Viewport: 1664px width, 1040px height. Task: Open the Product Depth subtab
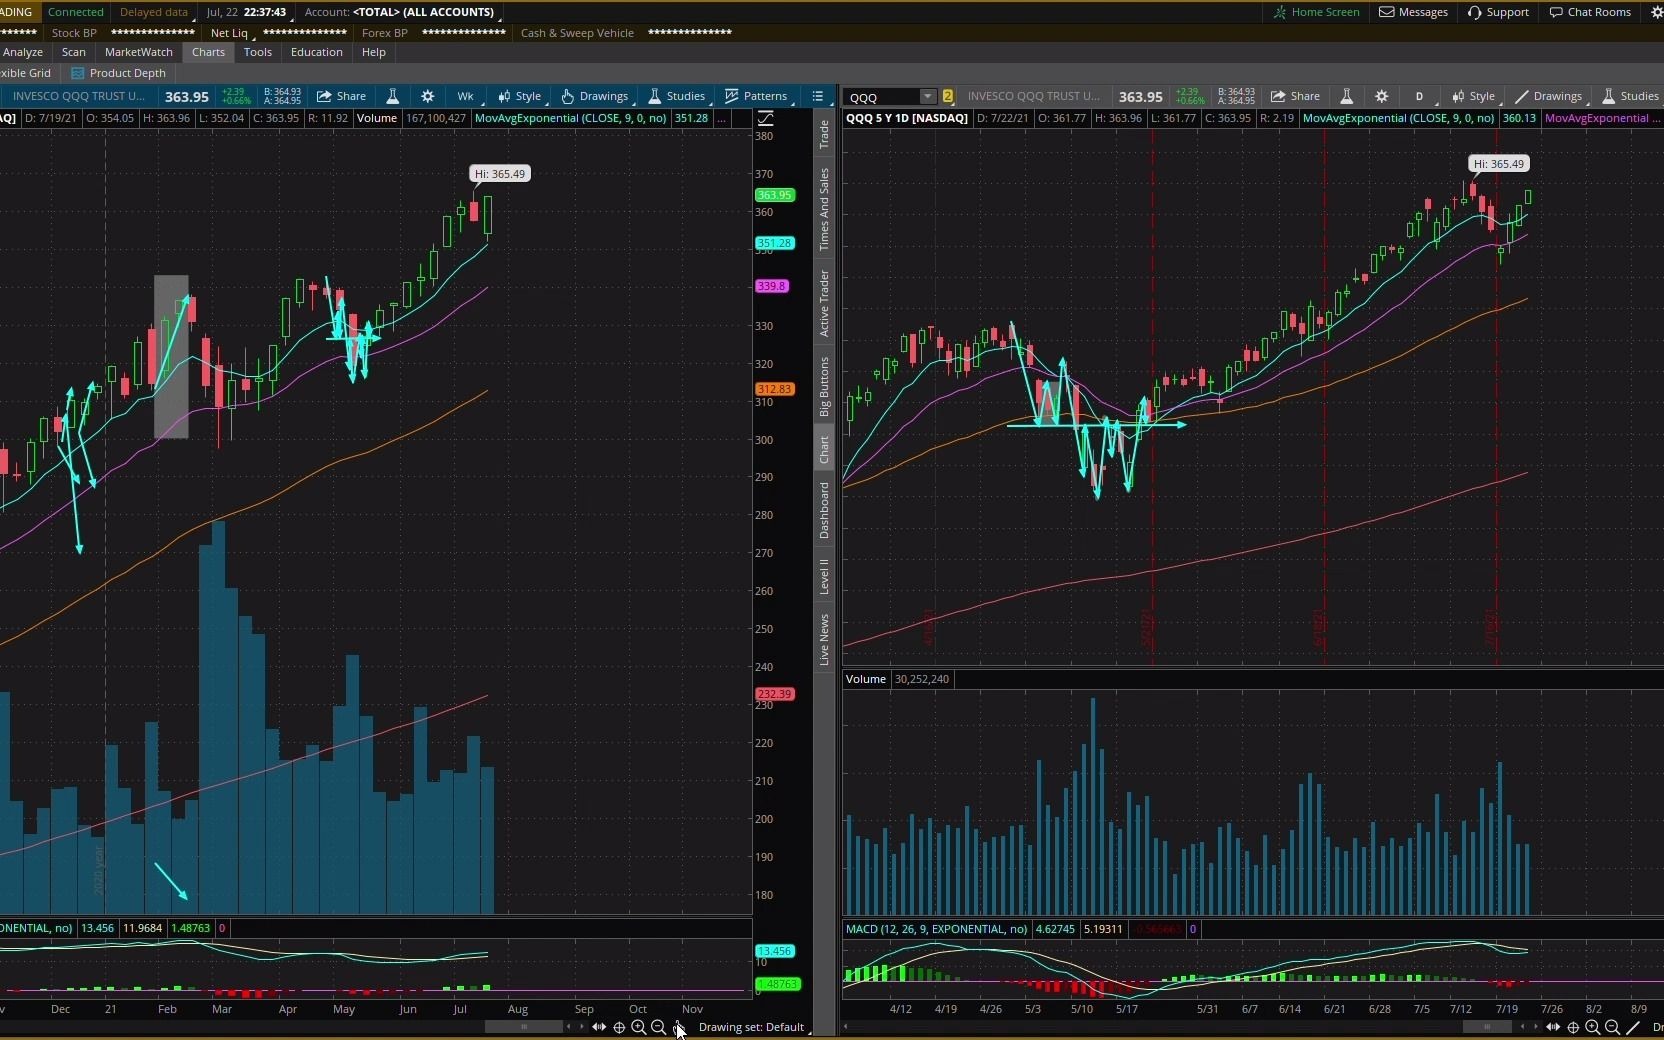(119, 73)
